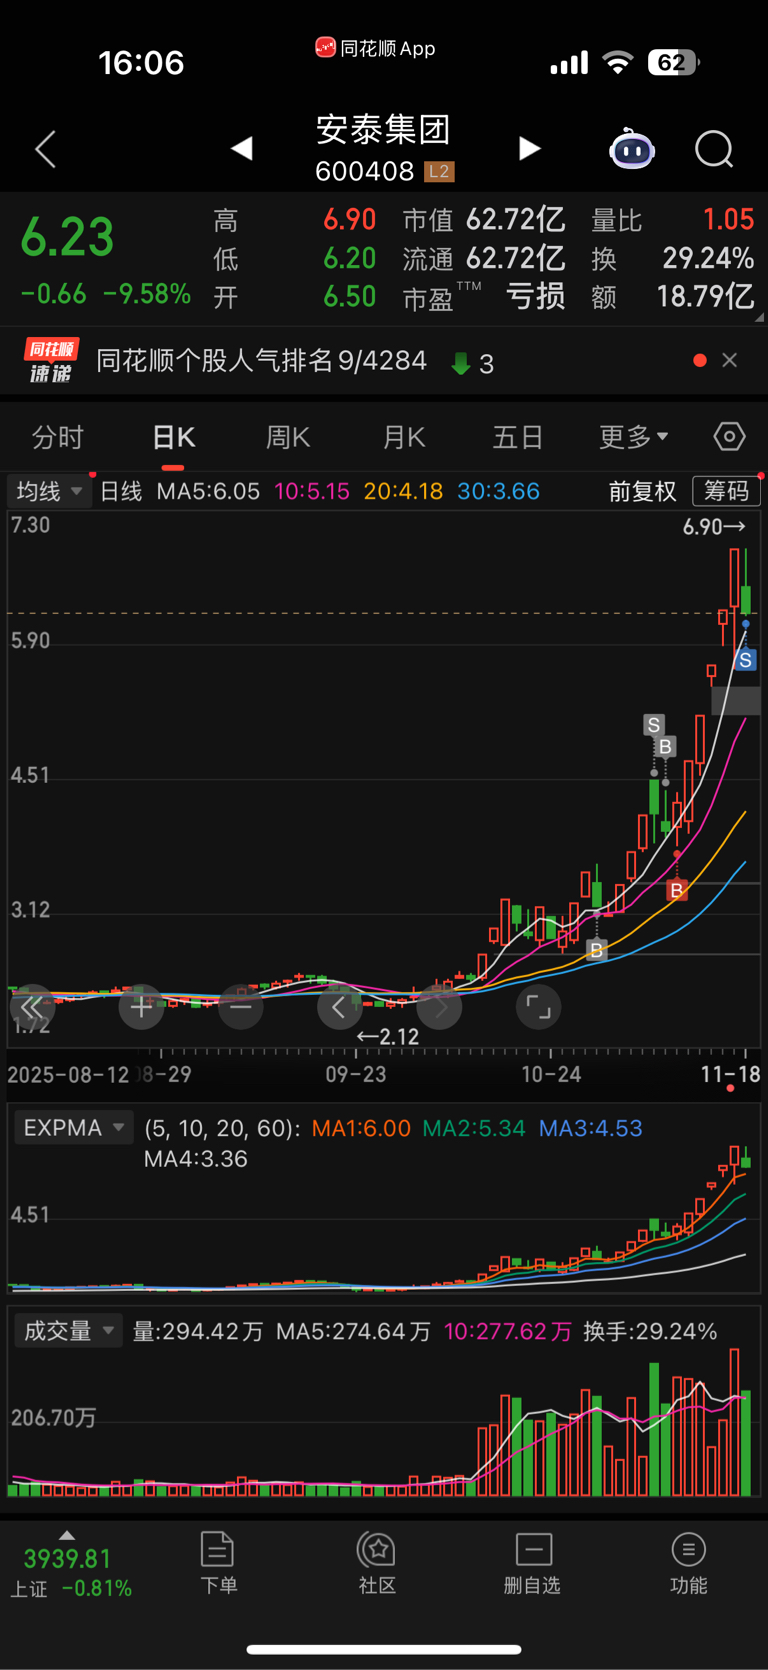Tap 额 18.79亿 amount value

pyautogui.click(x=705, y=296)
